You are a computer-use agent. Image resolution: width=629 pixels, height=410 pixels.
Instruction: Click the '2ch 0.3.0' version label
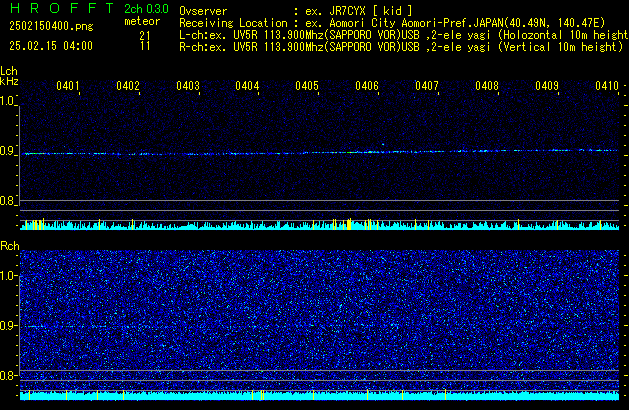[x=146, y=9]
